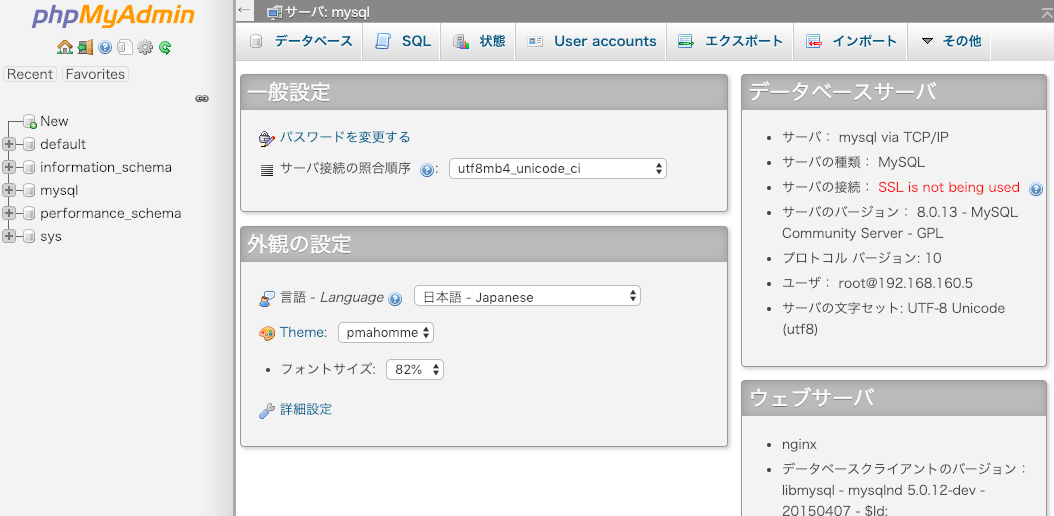Click the help icon beside サーバ接続の照合順序
This screenshot has height=516, width=1054.
click(x=426, y=170)
